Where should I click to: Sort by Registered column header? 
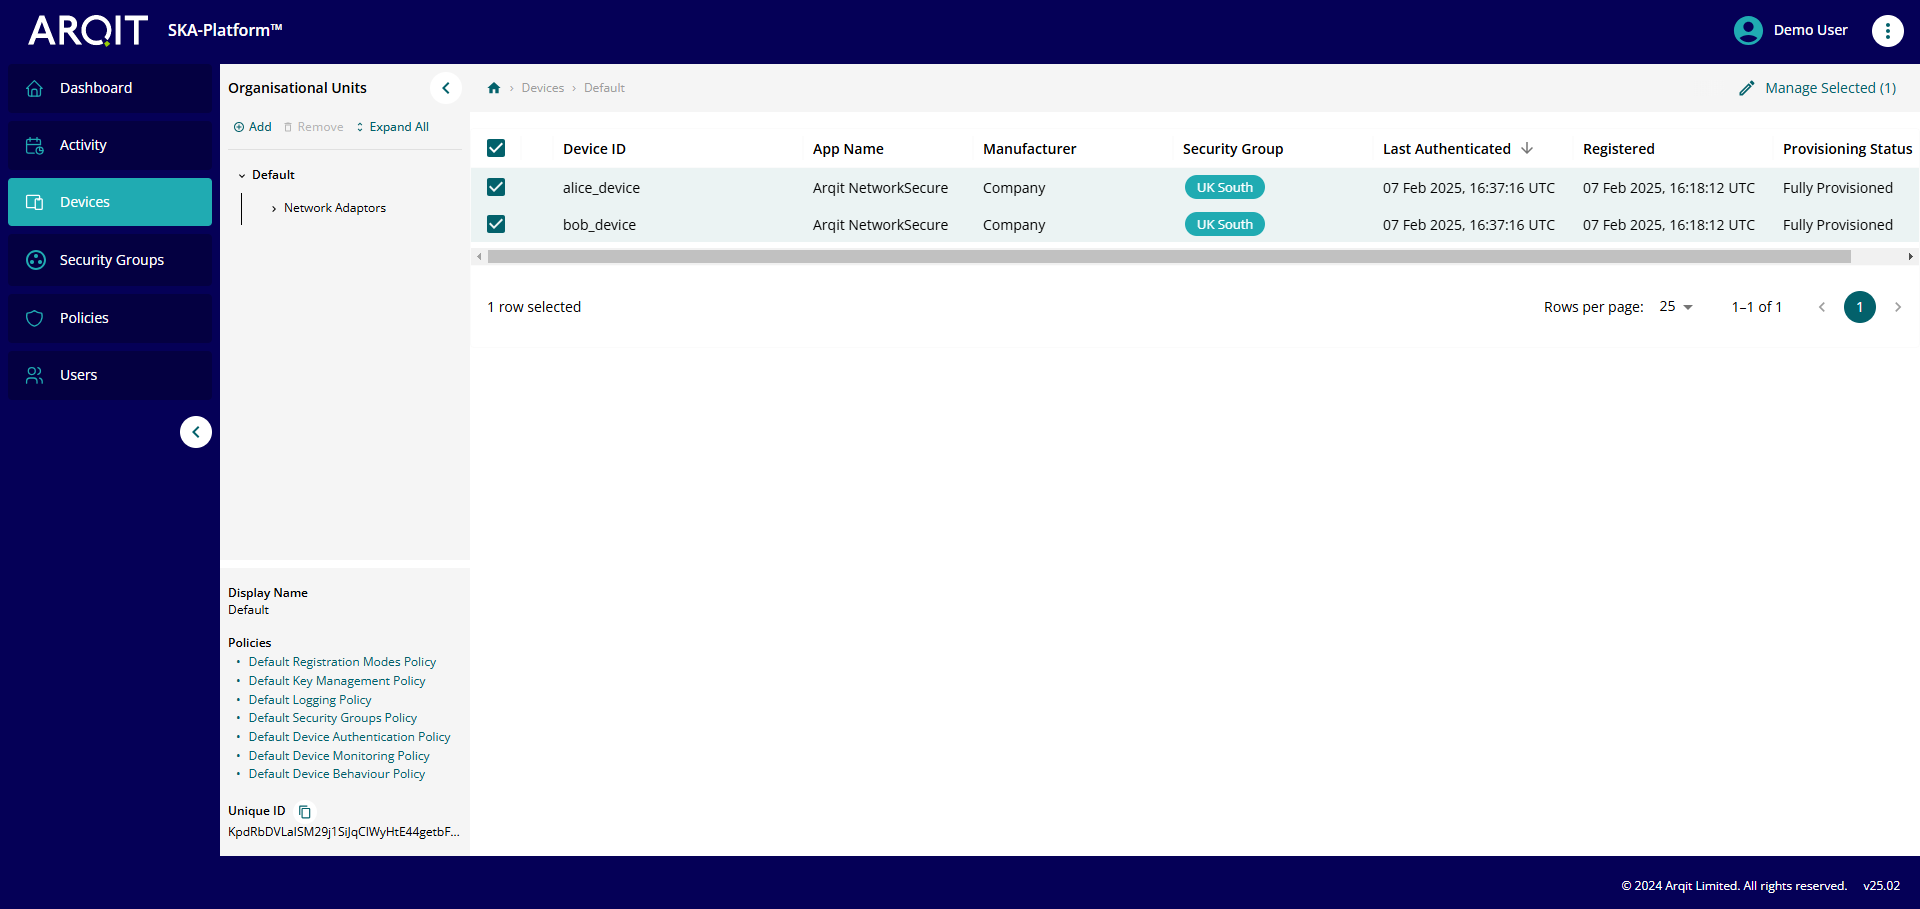(x=1619, y=149)
